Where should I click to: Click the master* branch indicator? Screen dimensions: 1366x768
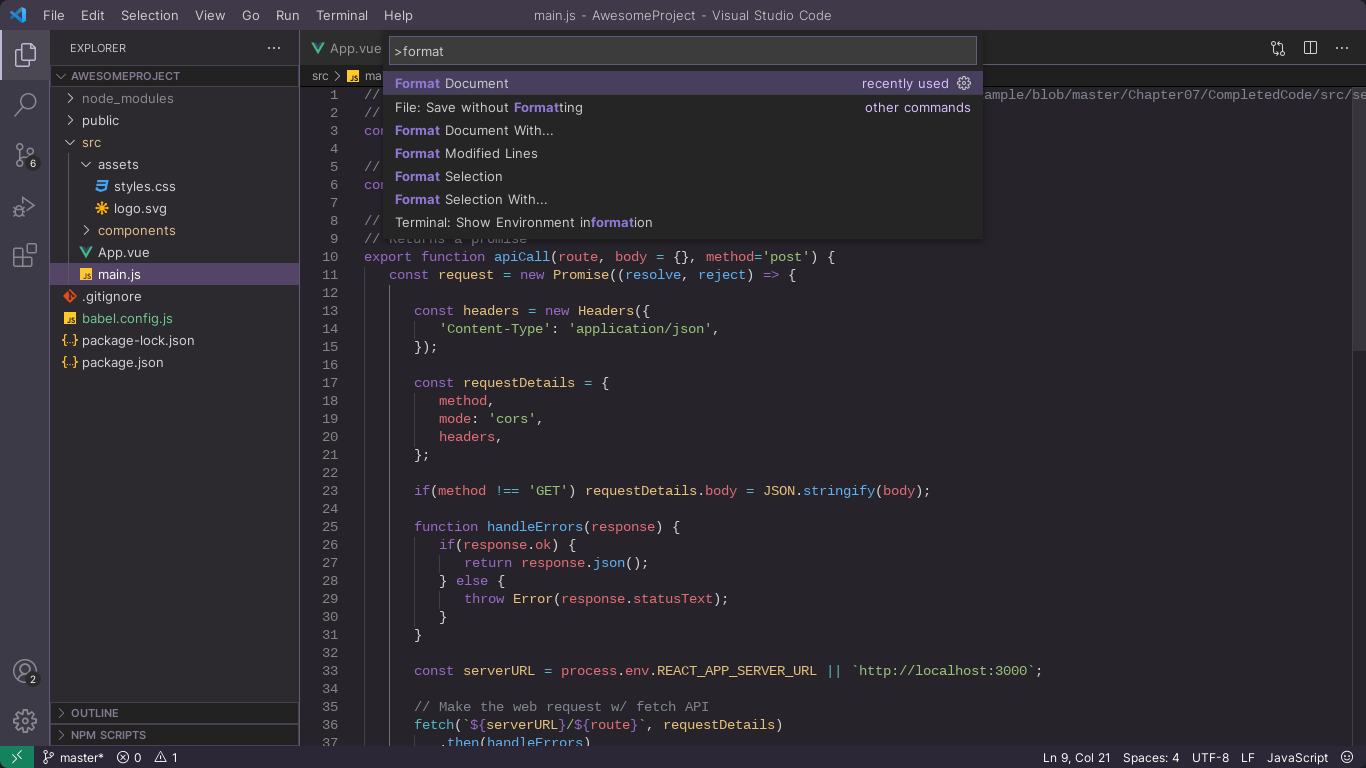click(x=73, y=757)
